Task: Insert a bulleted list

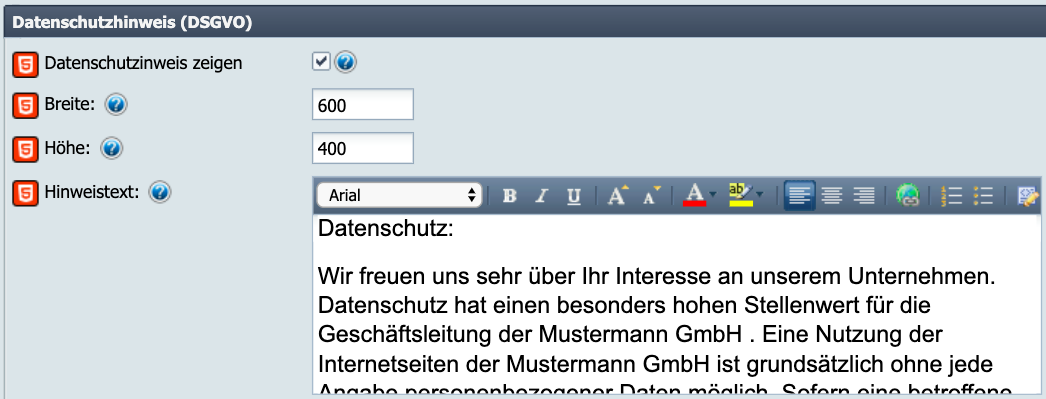Action: click(983, 196)
